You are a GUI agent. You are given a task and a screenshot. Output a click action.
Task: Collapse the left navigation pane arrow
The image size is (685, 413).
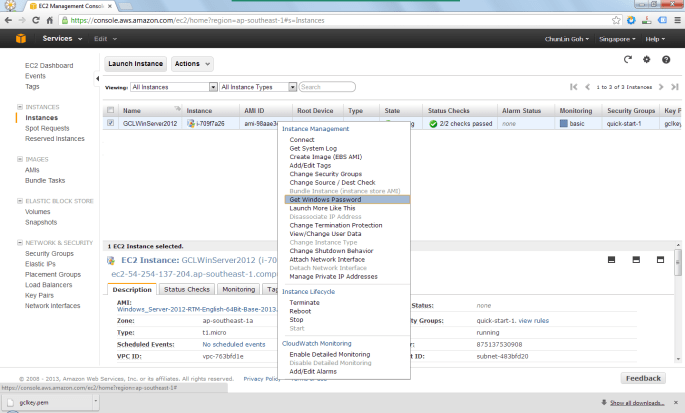97,79
